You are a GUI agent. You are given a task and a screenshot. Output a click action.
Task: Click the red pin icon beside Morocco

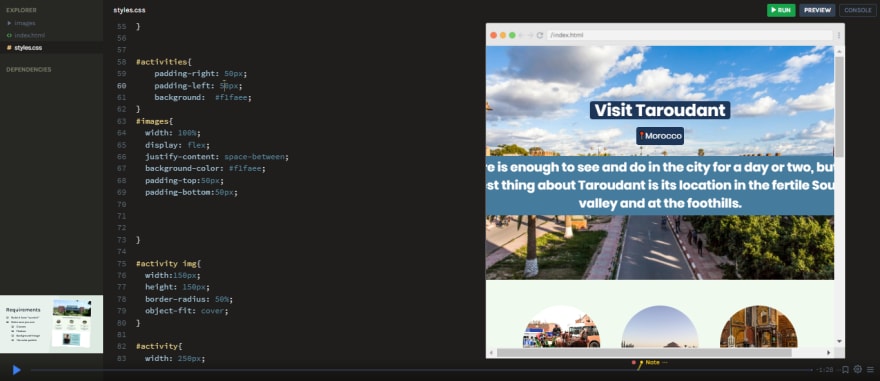pyautogui.click(x=641, y=135)
